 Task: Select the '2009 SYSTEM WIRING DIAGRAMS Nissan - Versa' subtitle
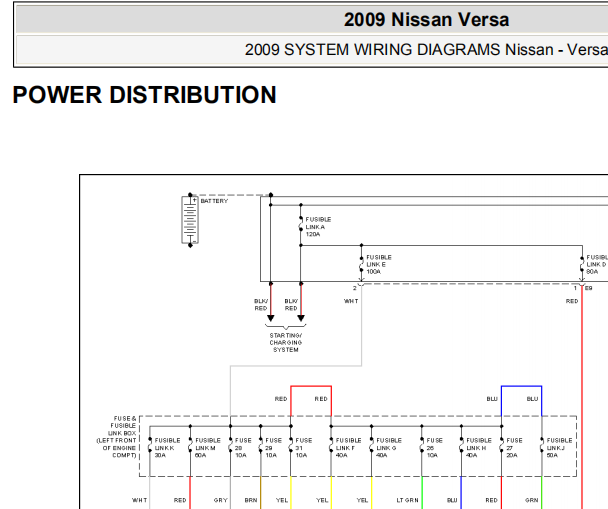426,50
